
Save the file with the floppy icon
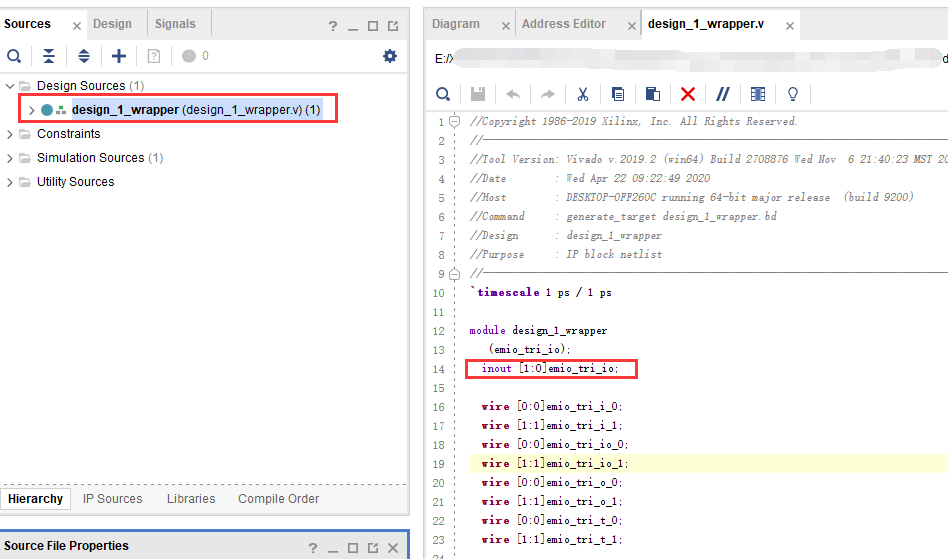pyautogui.click(x=478, y=94)
